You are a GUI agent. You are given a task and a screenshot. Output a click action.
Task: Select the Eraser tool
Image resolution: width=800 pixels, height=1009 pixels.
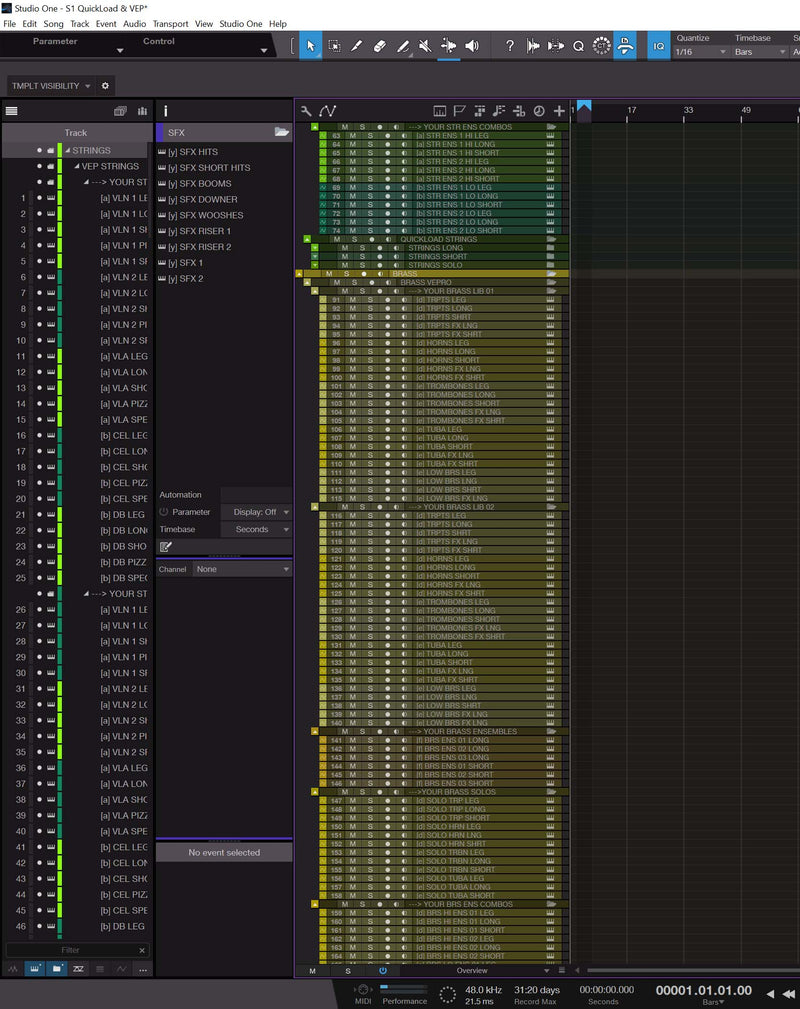(x=379, y=46)
